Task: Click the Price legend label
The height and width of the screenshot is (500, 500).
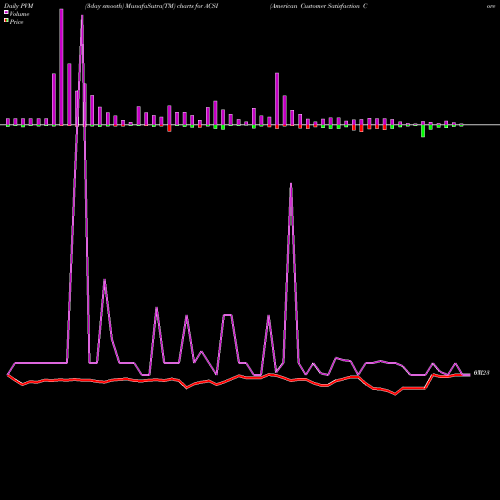Action: tap(16, 22)
